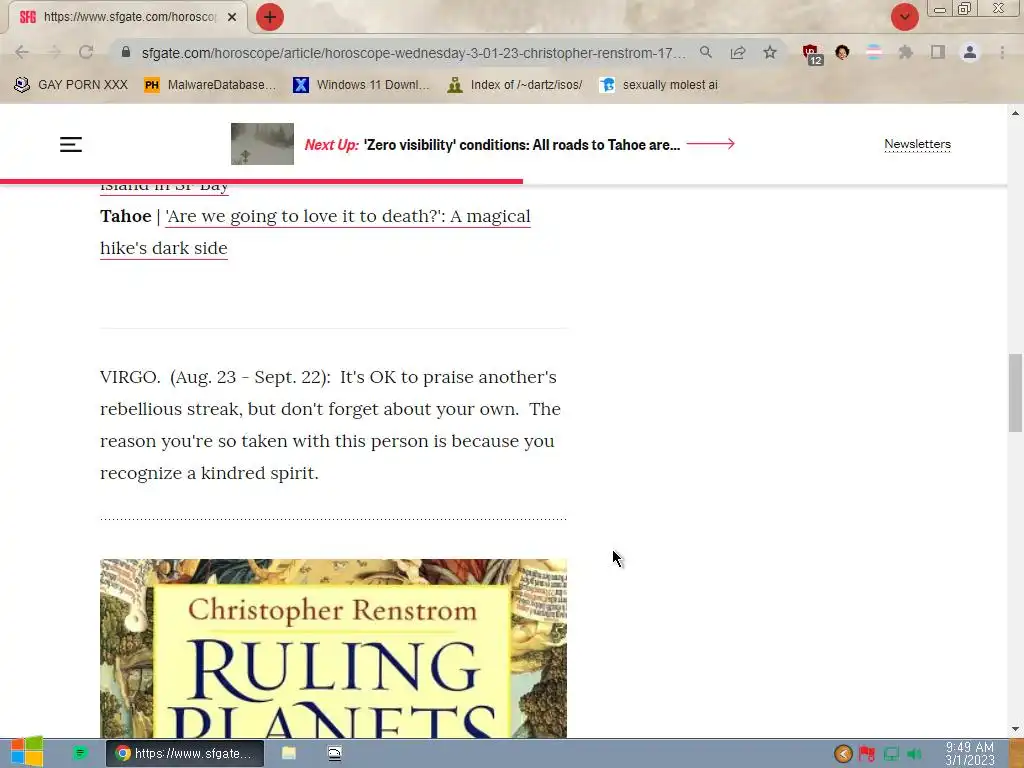Open the MalwareDatabase bookmark

210,85
